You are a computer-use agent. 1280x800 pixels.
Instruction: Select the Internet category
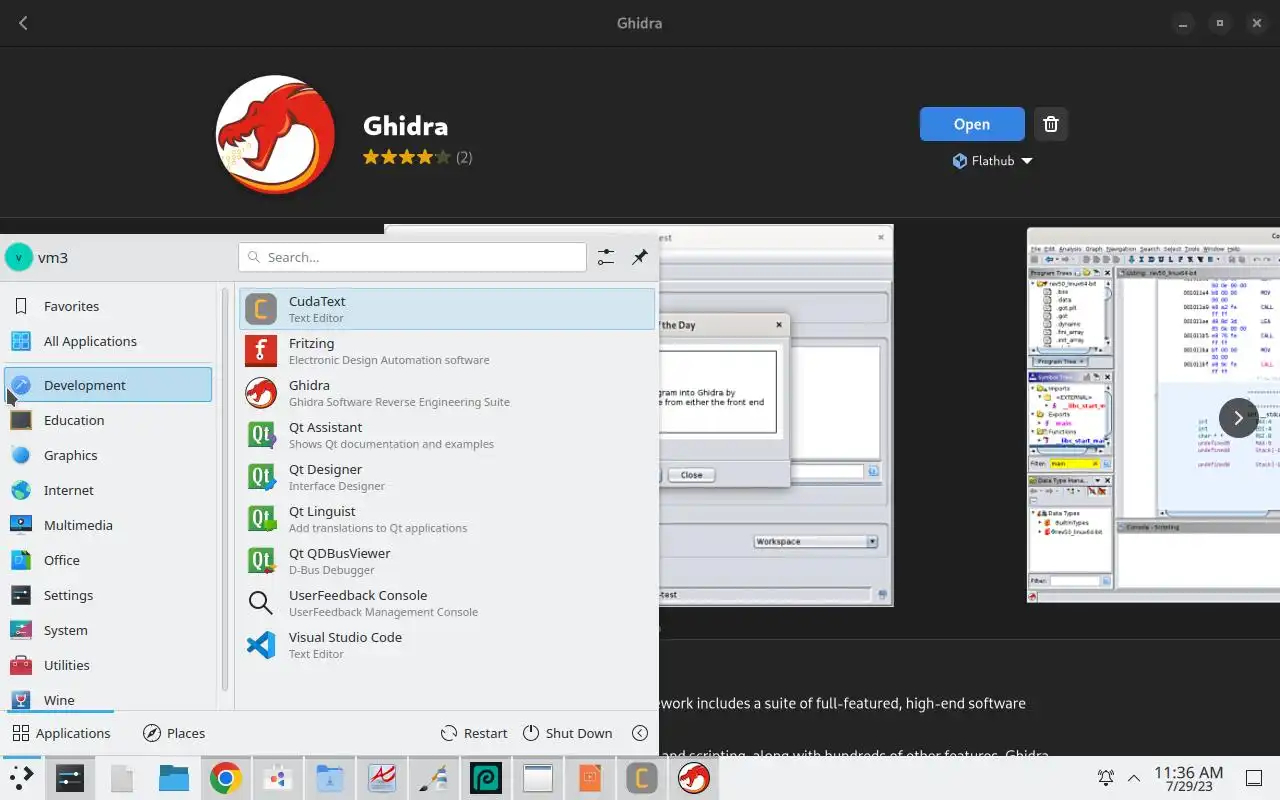pos(108,490)
